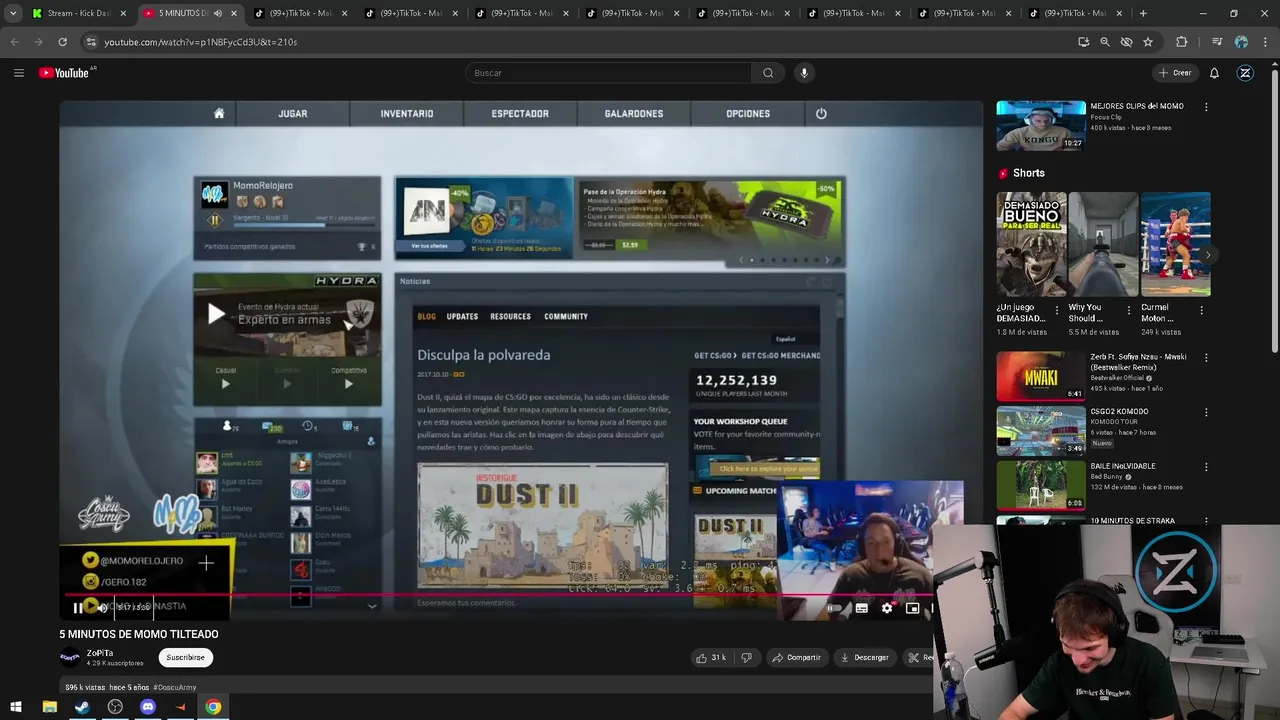Mute the video with the speaker icon
This screenshot has height=720, width=1280.
click(x=102, y=607)
